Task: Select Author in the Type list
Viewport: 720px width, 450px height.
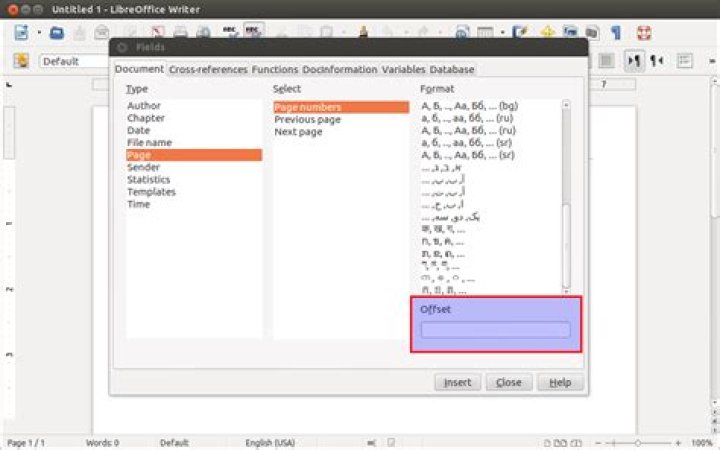Action: [x=194, y=106]
